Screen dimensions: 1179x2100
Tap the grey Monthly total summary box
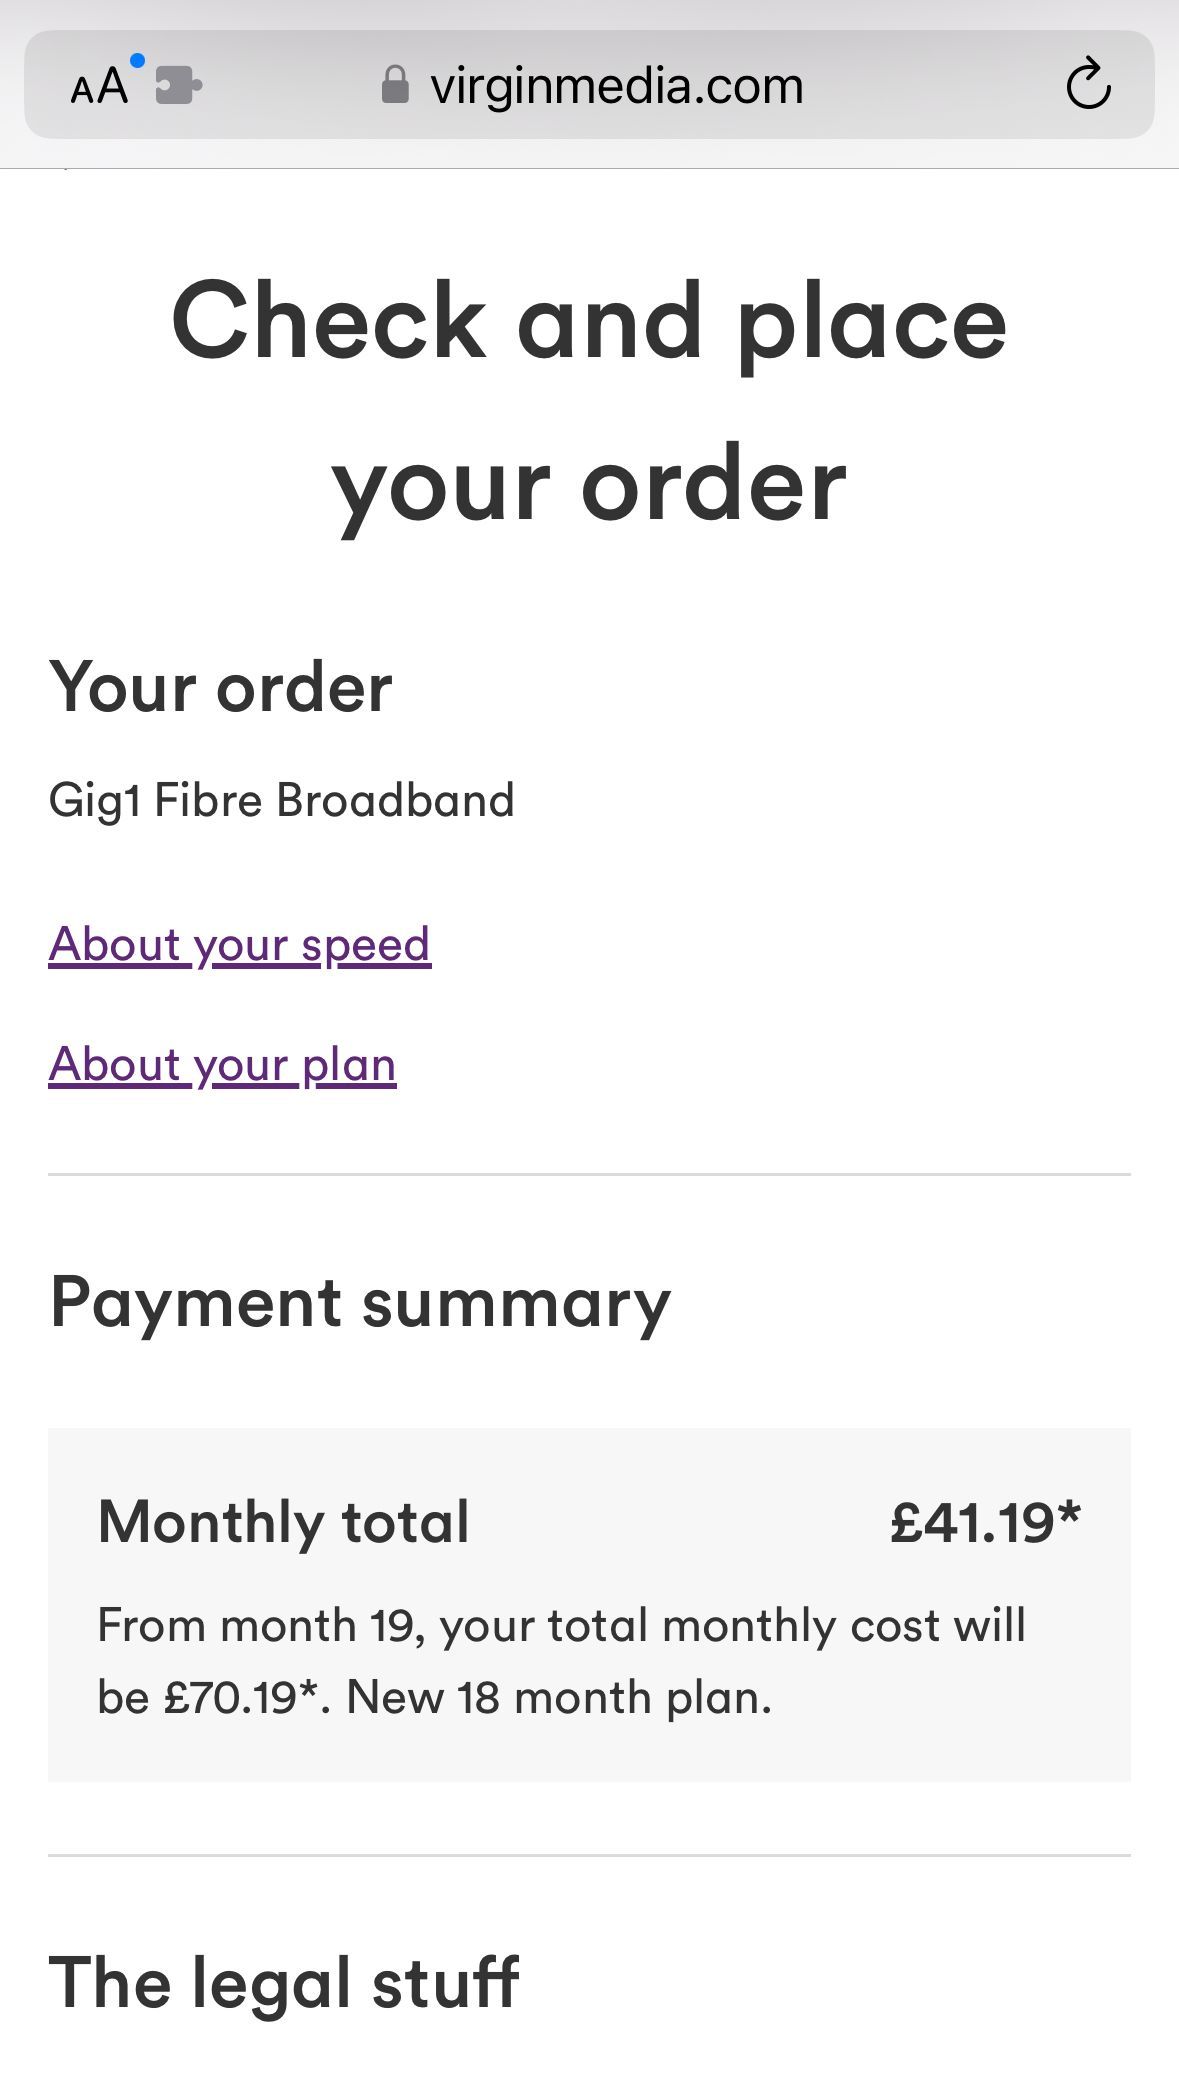pos(589,1605)
